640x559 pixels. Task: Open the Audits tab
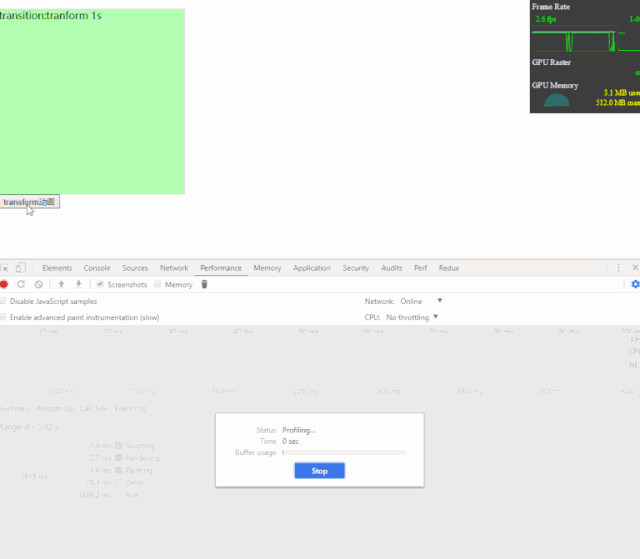(391, 268)
